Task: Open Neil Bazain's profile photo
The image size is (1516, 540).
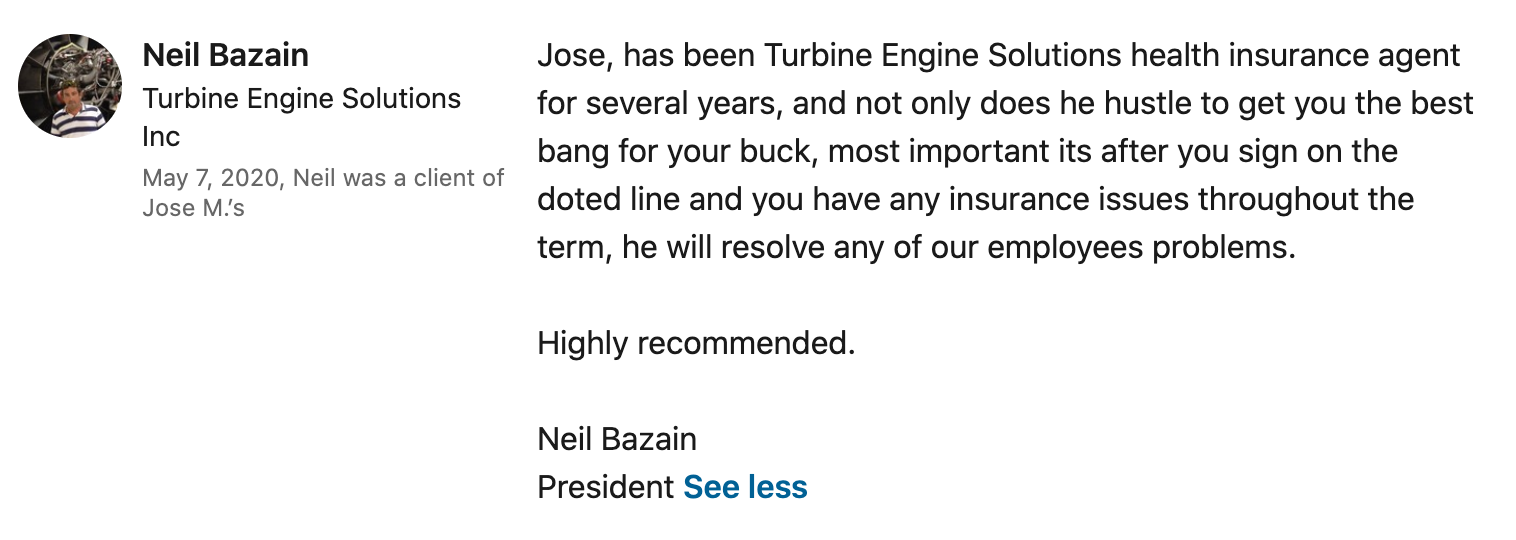Action: coord(71,86)
